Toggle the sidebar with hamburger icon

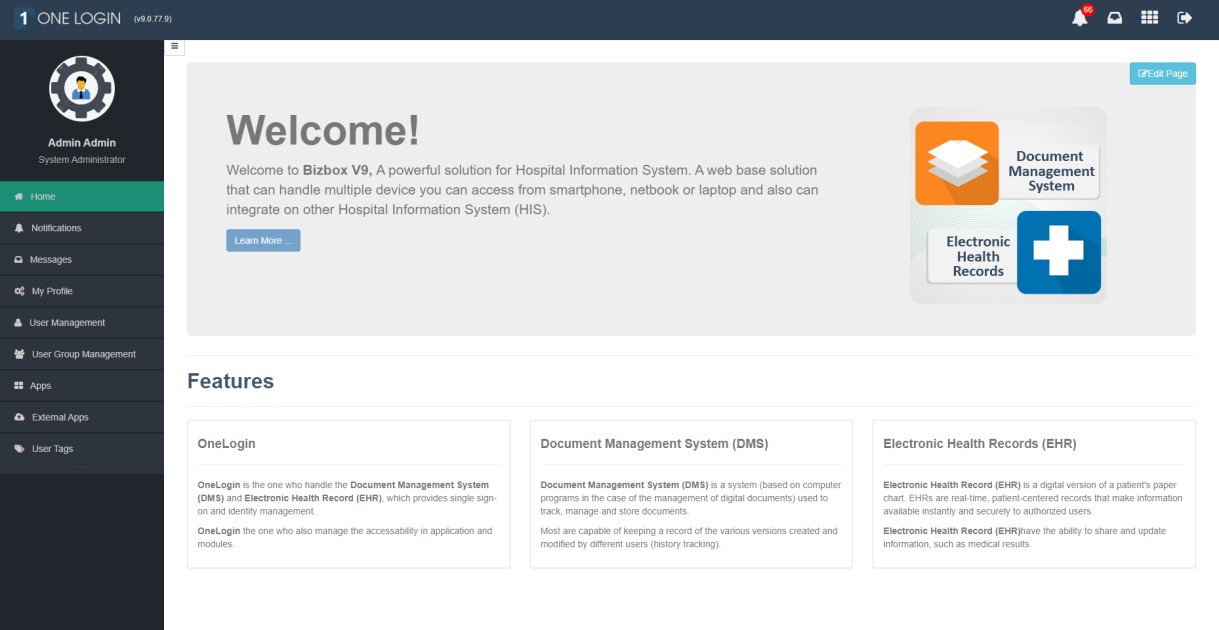point(174,46)
